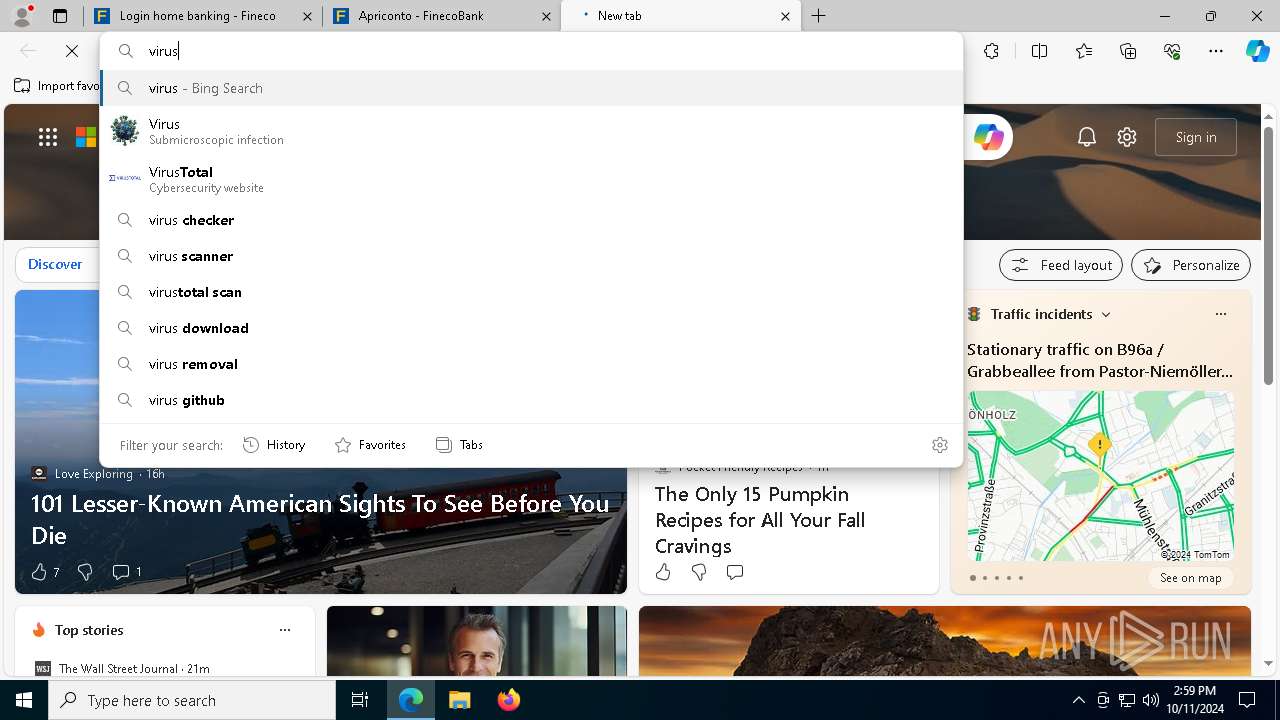Open 101 Lesser-Known American Sights article
The image size is (1280, 720).
320,519
